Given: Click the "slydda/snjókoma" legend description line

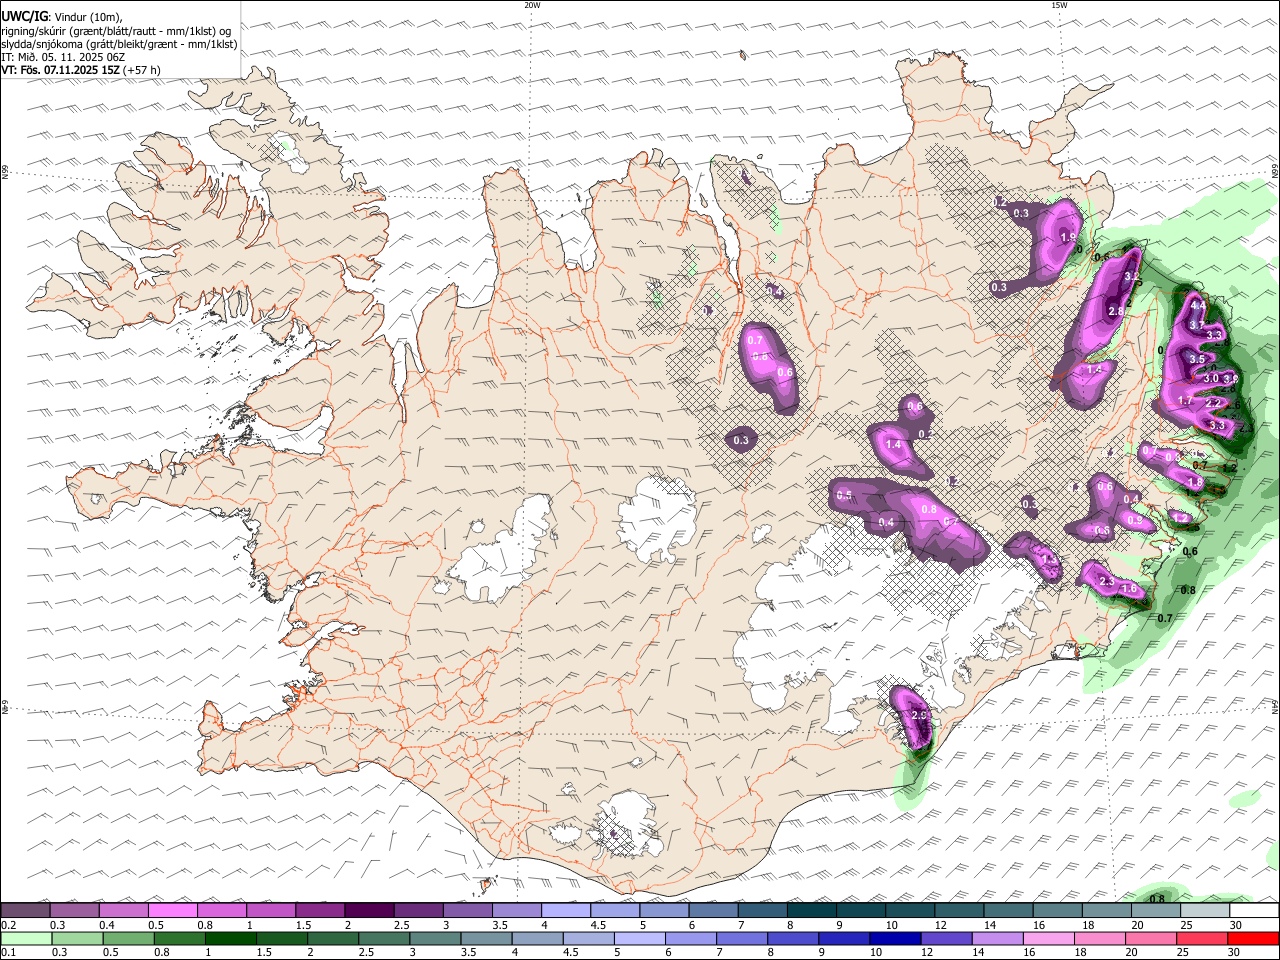Looking at the screenshot, I should [120, 44].
